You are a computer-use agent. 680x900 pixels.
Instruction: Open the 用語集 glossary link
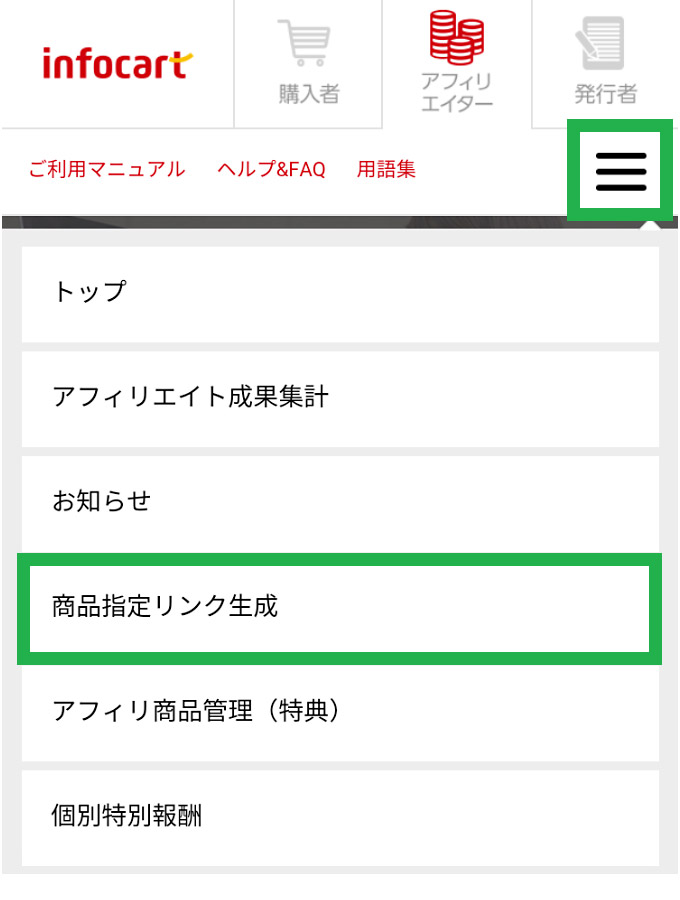[x=386, y=169]
